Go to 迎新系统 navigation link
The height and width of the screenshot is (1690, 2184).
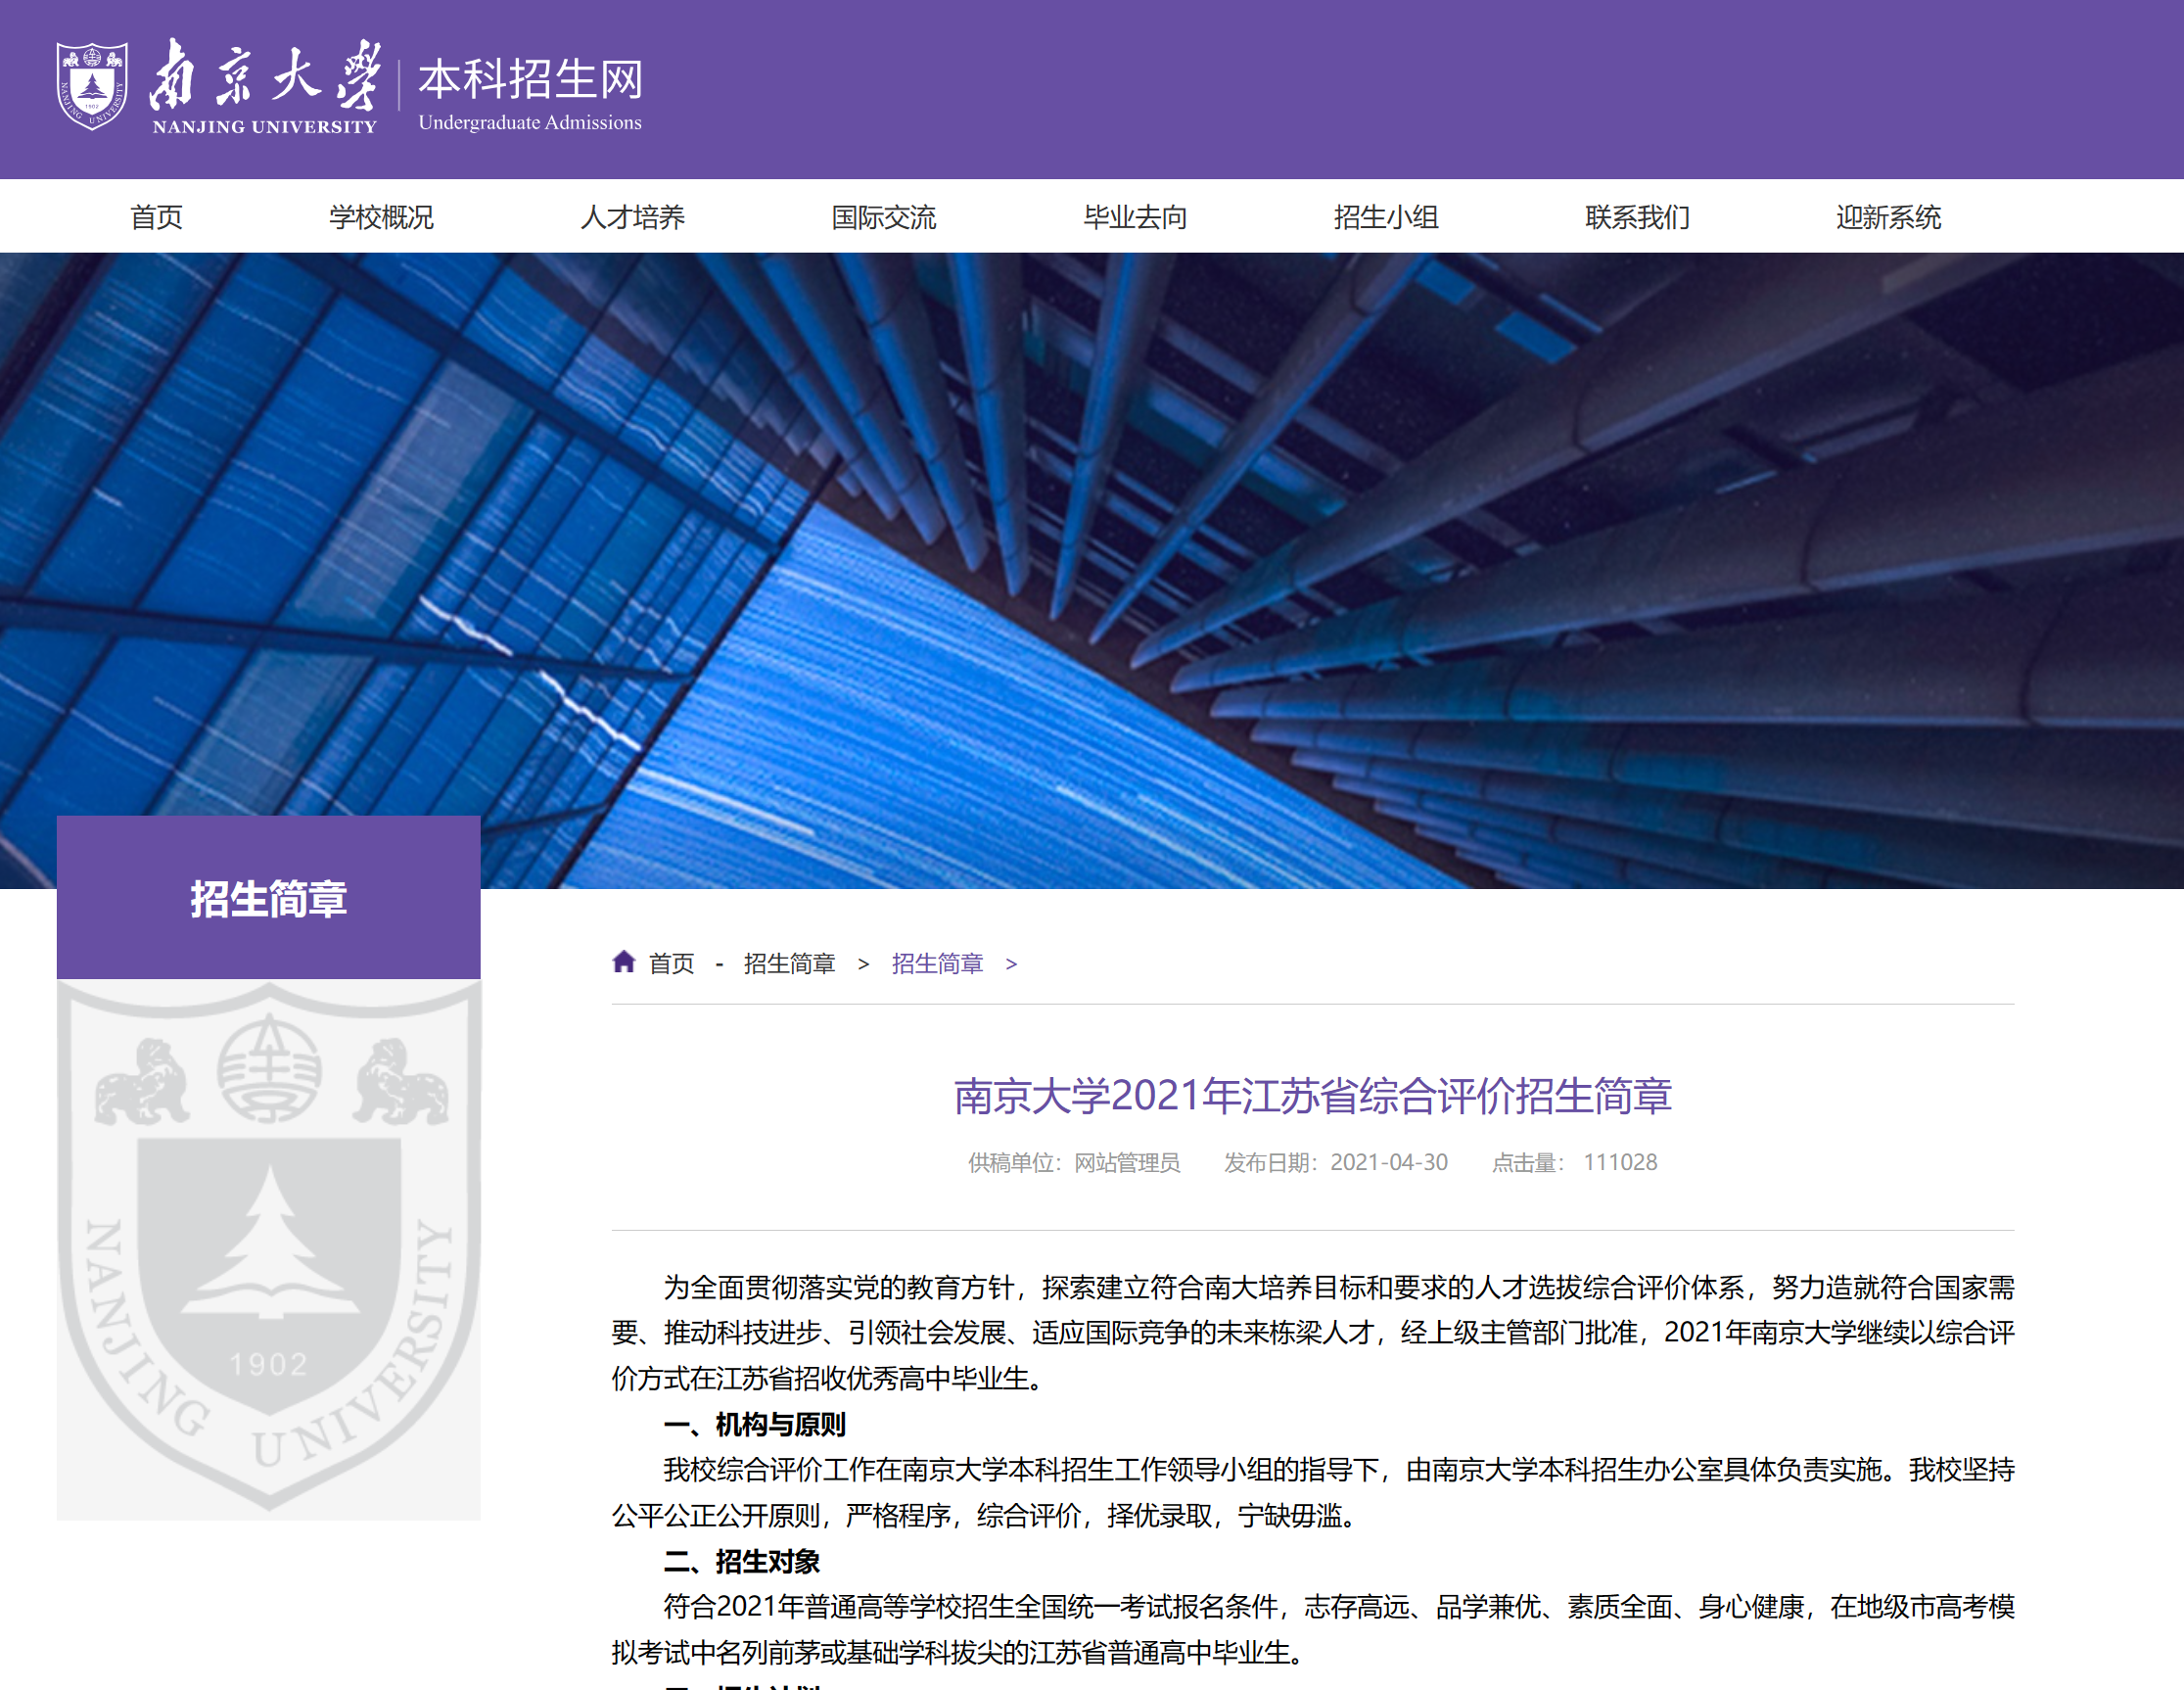[1888, 217]
